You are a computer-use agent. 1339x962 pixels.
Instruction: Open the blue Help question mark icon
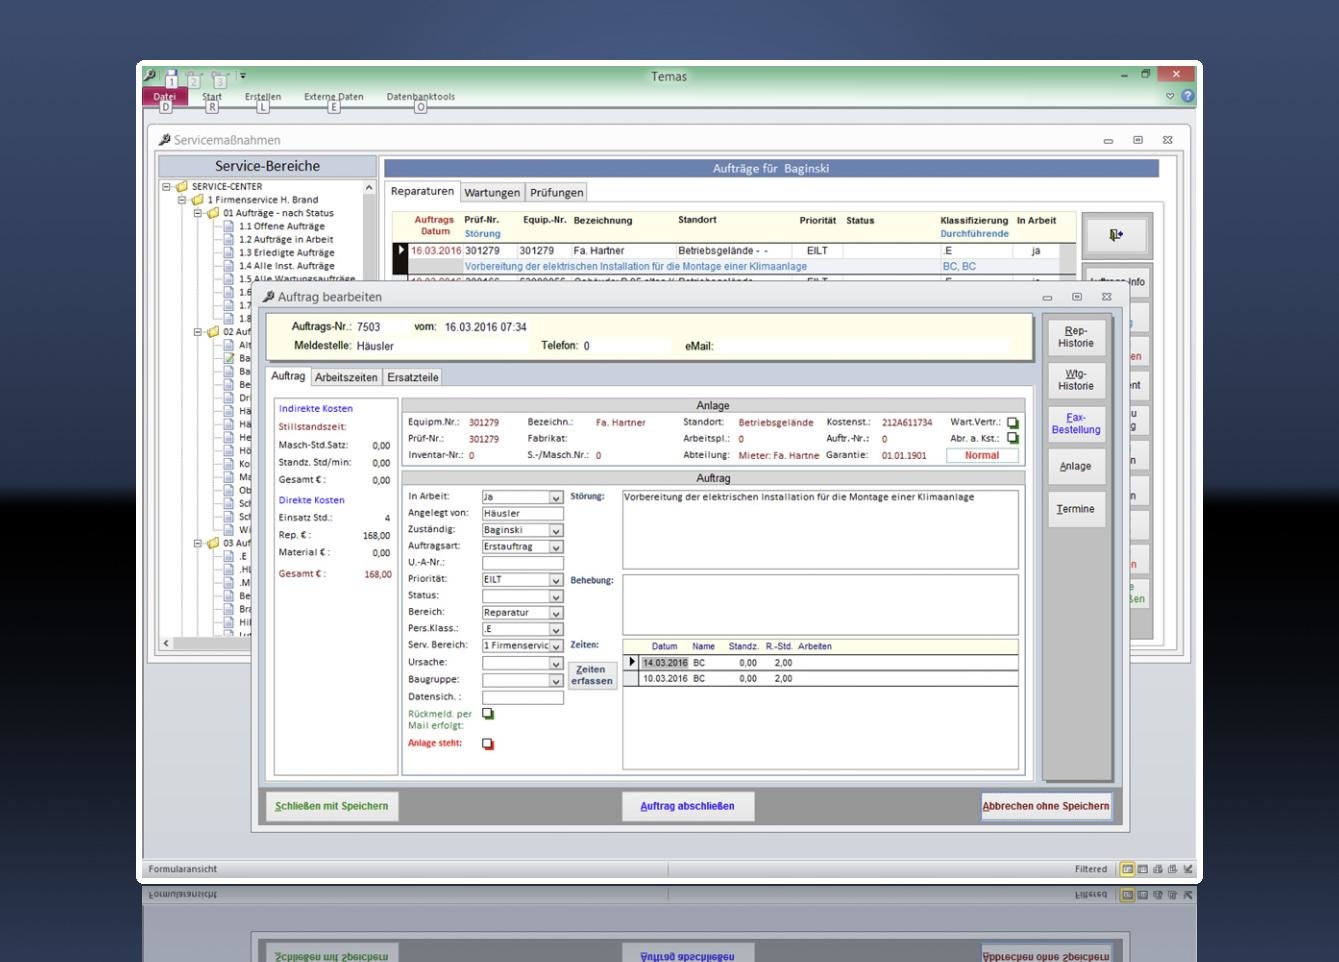1187,96
